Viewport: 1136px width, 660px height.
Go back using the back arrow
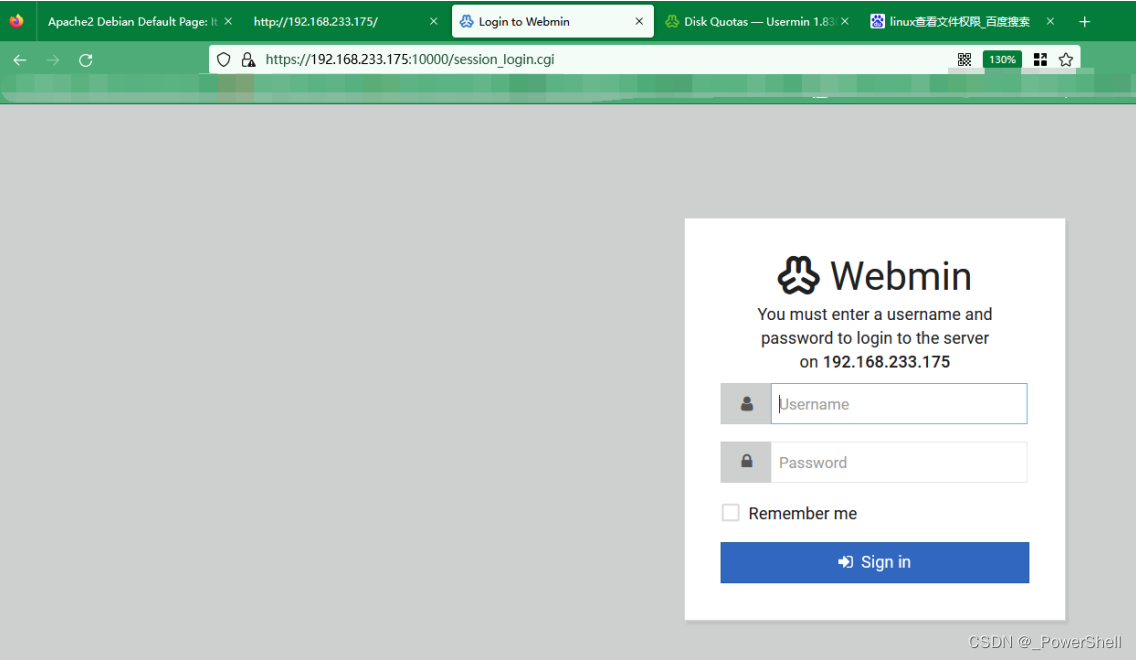20,60
